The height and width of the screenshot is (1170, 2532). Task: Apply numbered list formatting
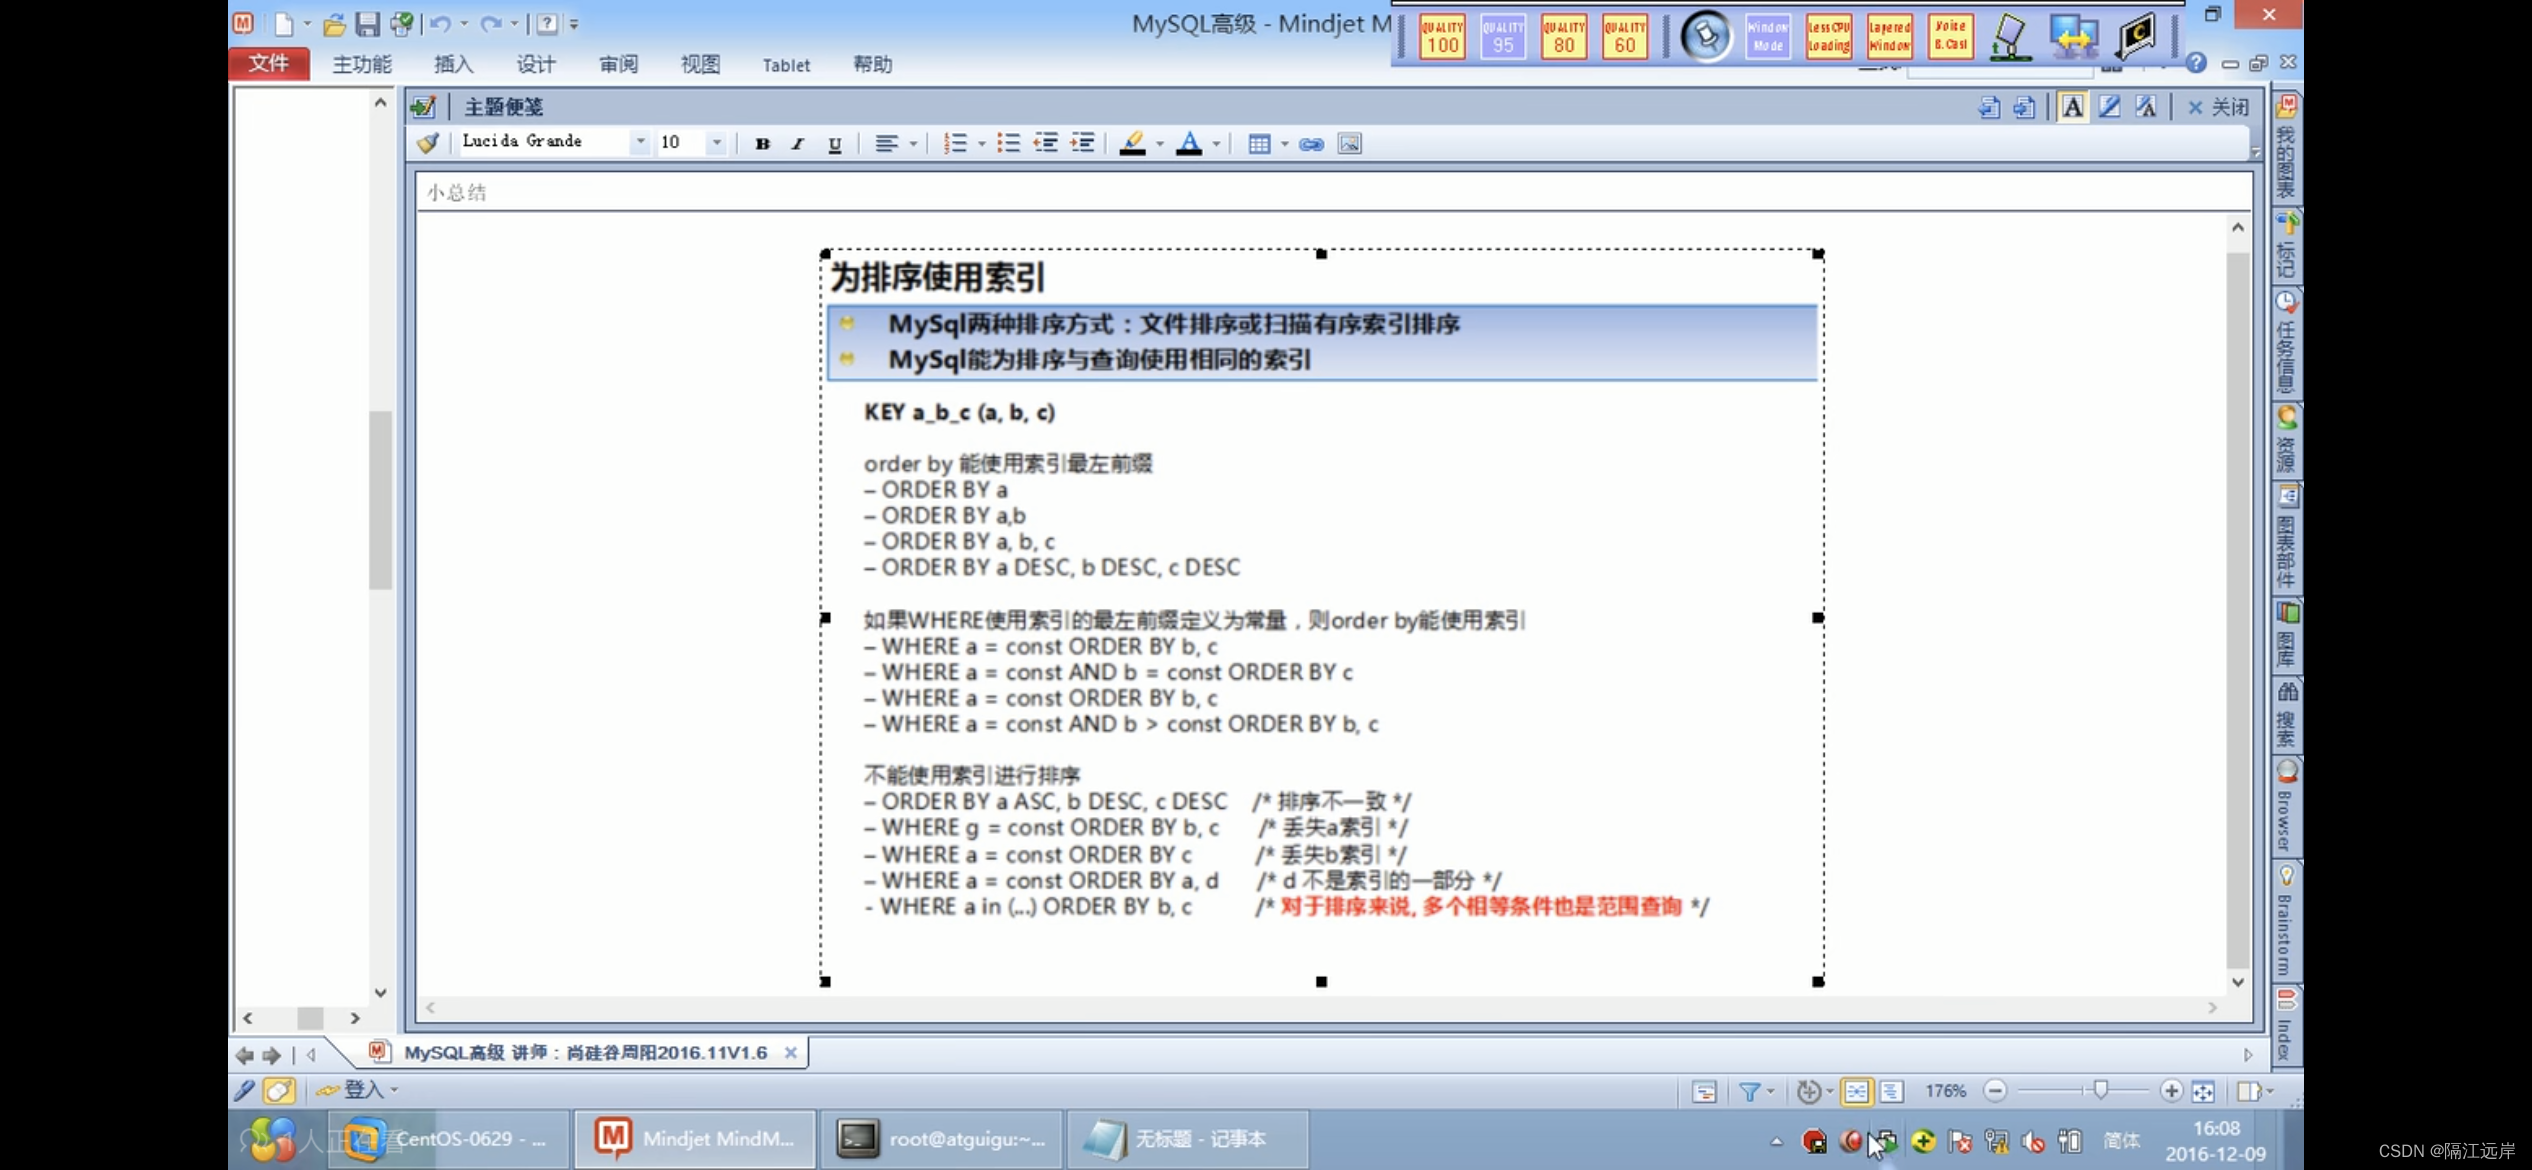[955, 143]
